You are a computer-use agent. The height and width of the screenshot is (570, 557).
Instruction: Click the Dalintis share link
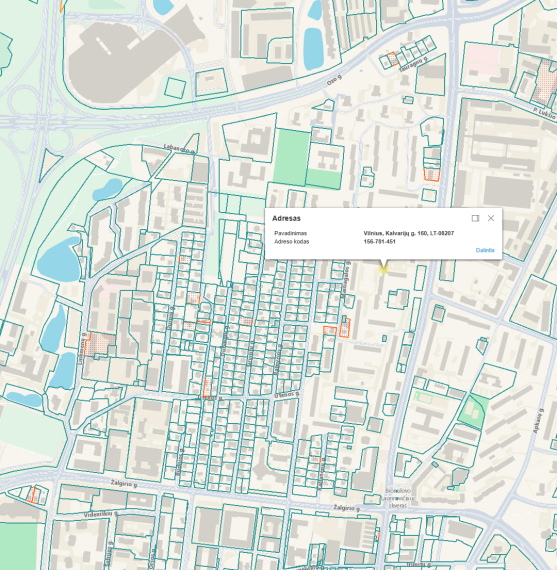[x=485, y=250]
